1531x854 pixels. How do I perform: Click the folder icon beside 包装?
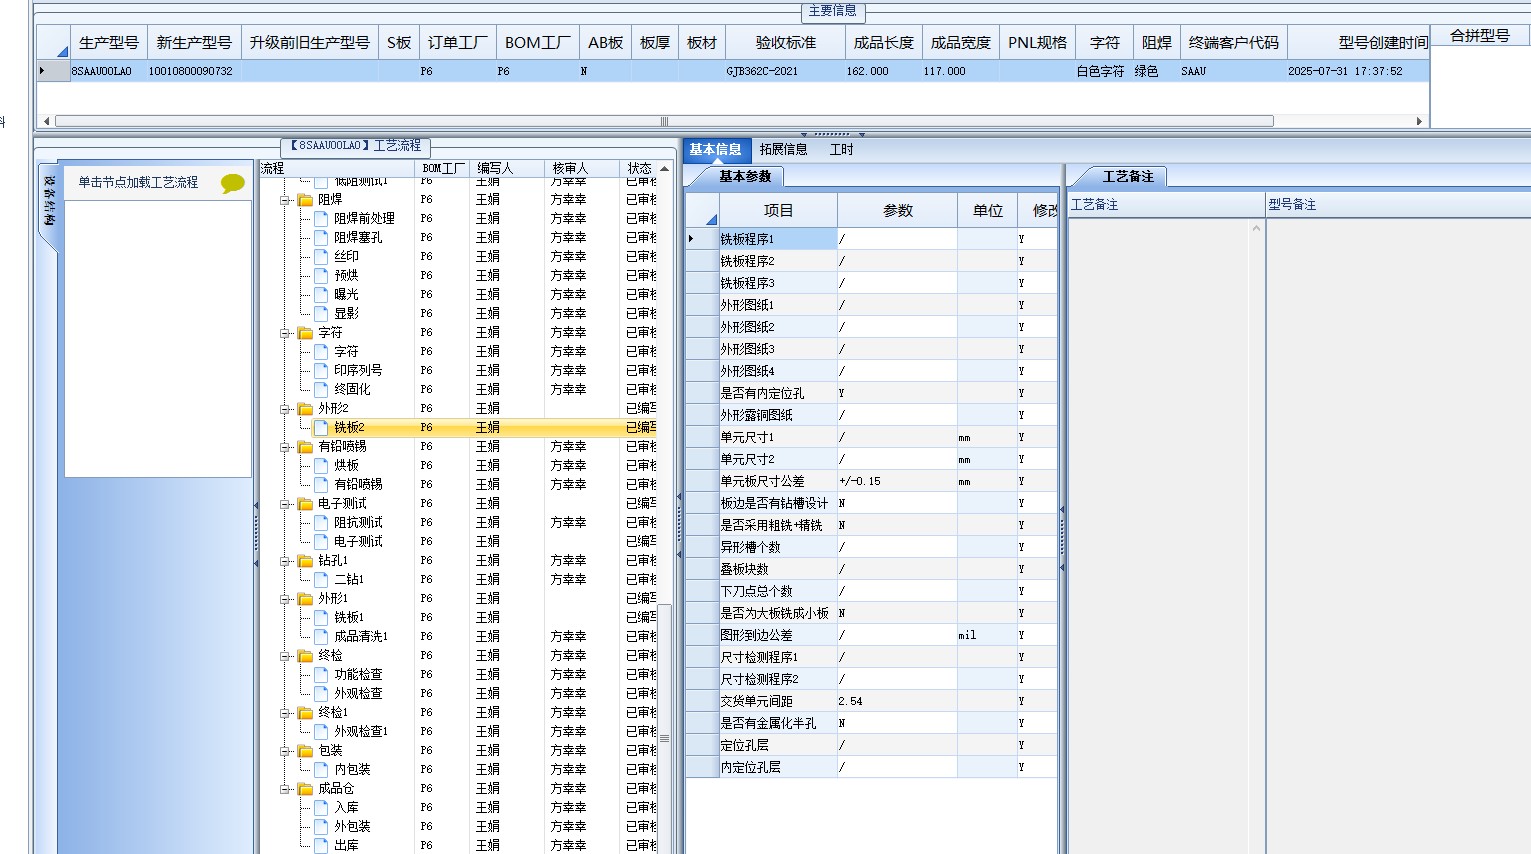pyautogui.click(x=306, y=751)
